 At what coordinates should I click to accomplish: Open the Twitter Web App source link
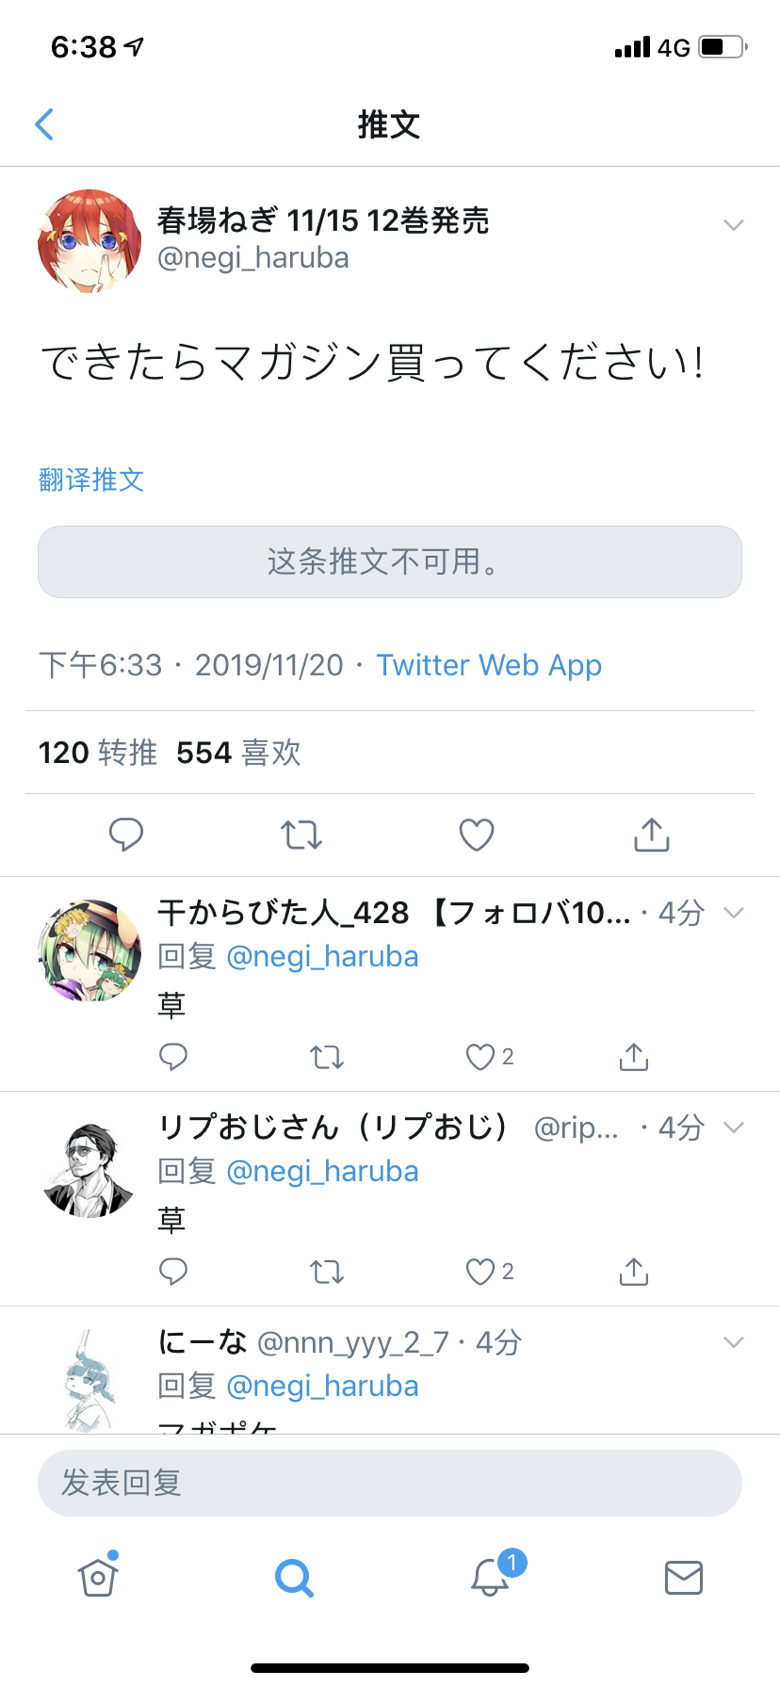pos(489,665)
